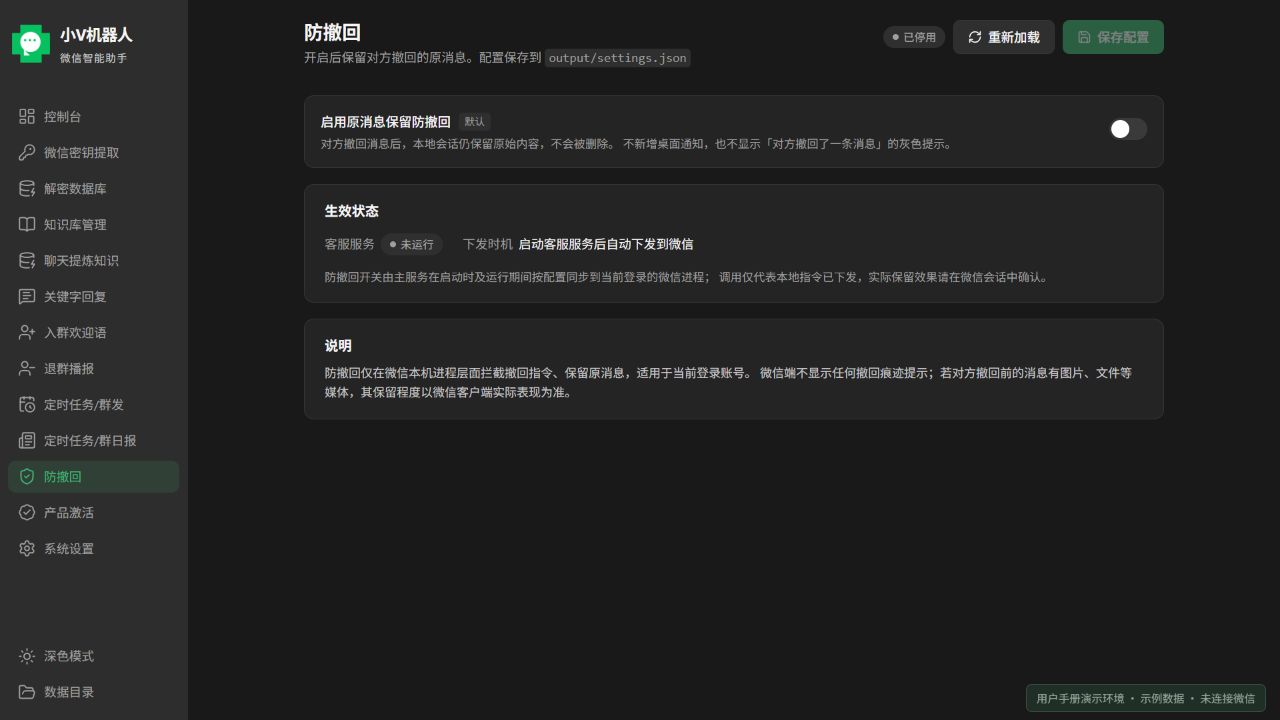Click the 说明 heading

click(338, 346)
